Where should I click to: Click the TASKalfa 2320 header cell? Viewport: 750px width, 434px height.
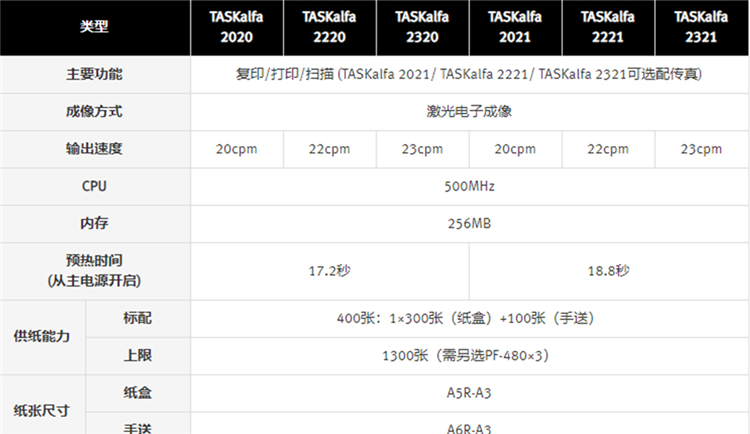pos(422,27)
